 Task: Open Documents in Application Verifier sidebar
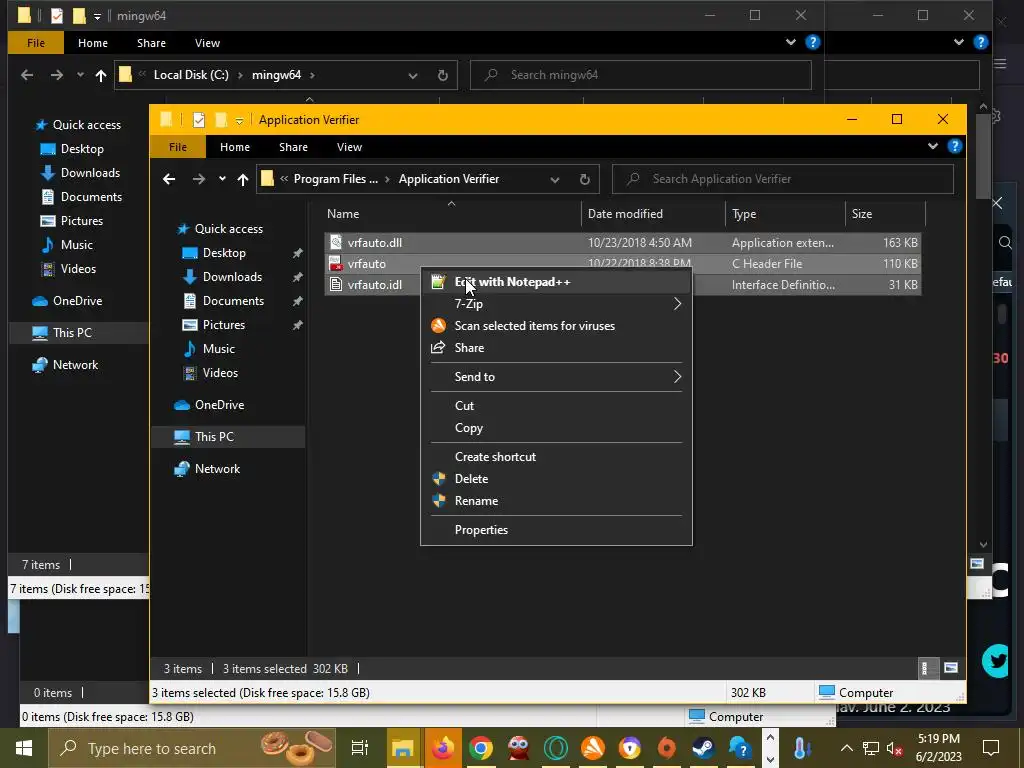pos(233,301)
